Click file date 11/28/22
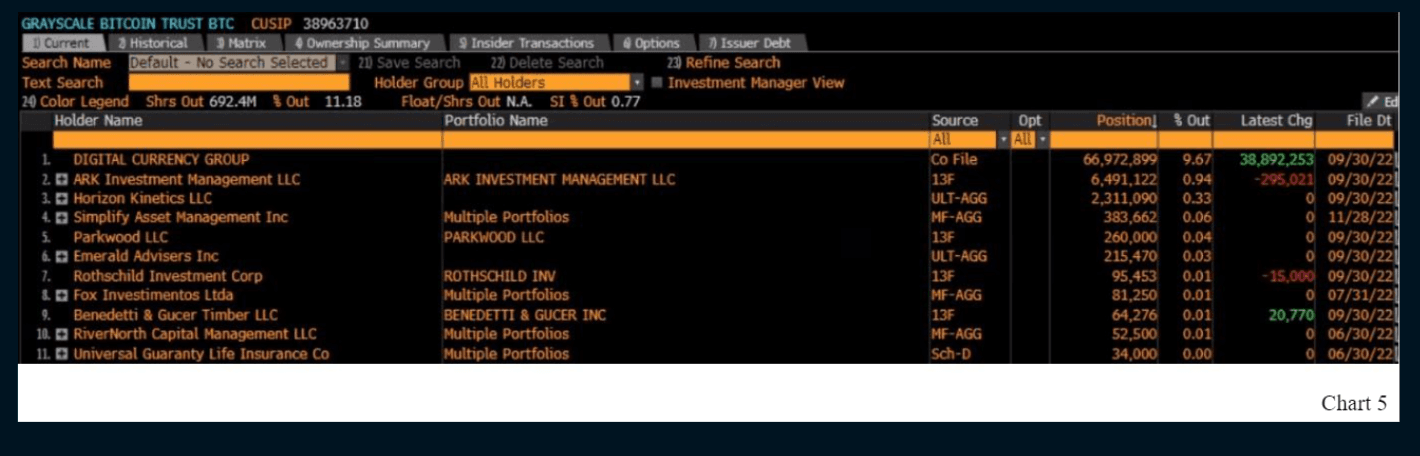 point(1361,218)
